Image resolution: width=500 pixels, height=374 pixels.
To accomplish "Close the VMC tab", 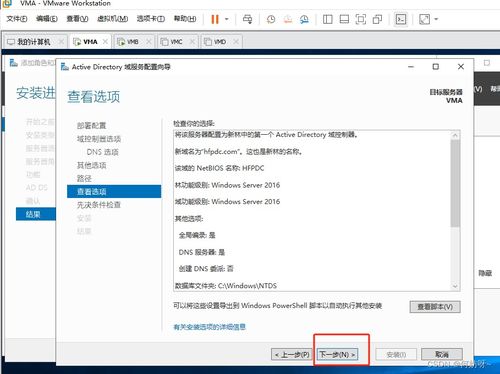I will click(192, 42).
